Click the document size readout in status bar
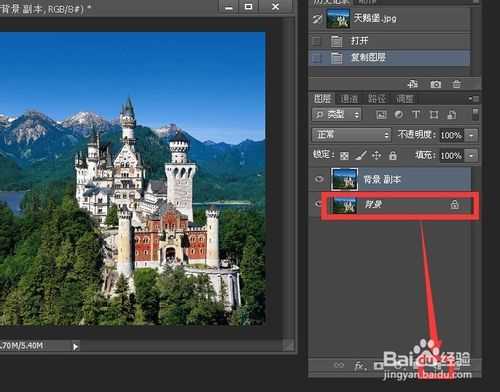 pyautogui.click(x=22, y=346)
